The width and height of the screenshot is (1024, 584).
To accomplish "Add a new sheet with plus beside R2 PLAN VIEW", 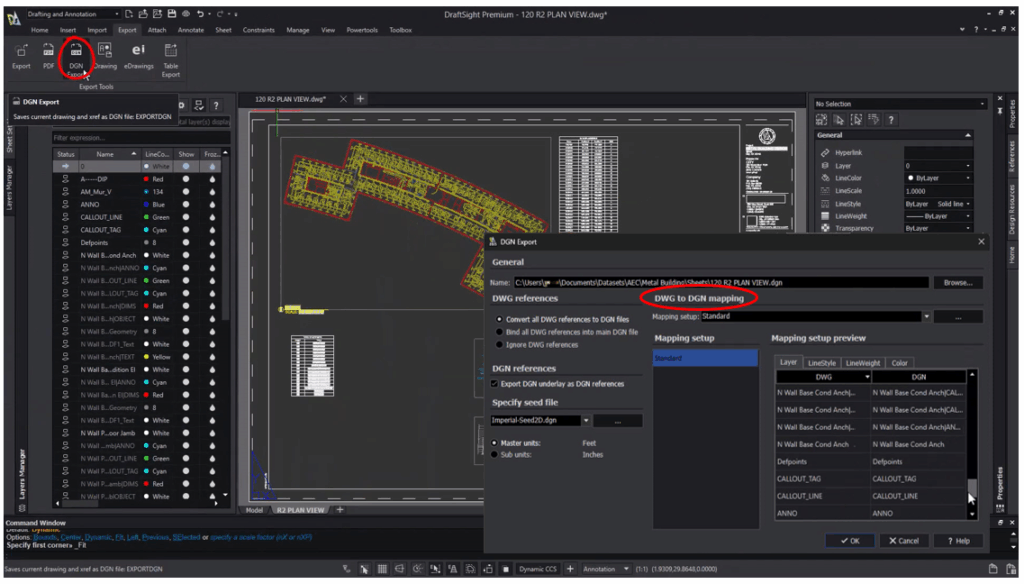I will tap(340, 510).
